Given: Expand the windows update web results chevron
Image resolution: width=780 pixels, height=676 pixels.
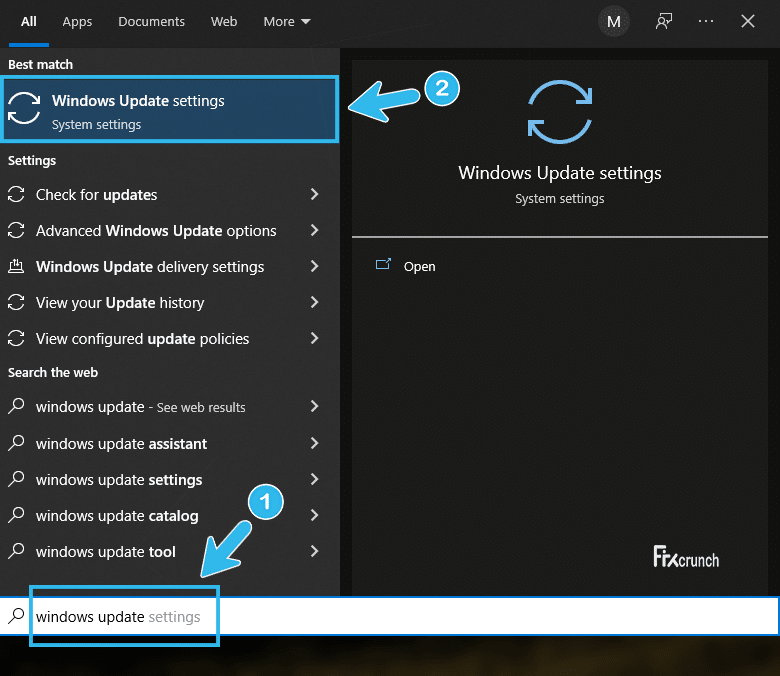Looking at the screenshot, I should point(314,406).
